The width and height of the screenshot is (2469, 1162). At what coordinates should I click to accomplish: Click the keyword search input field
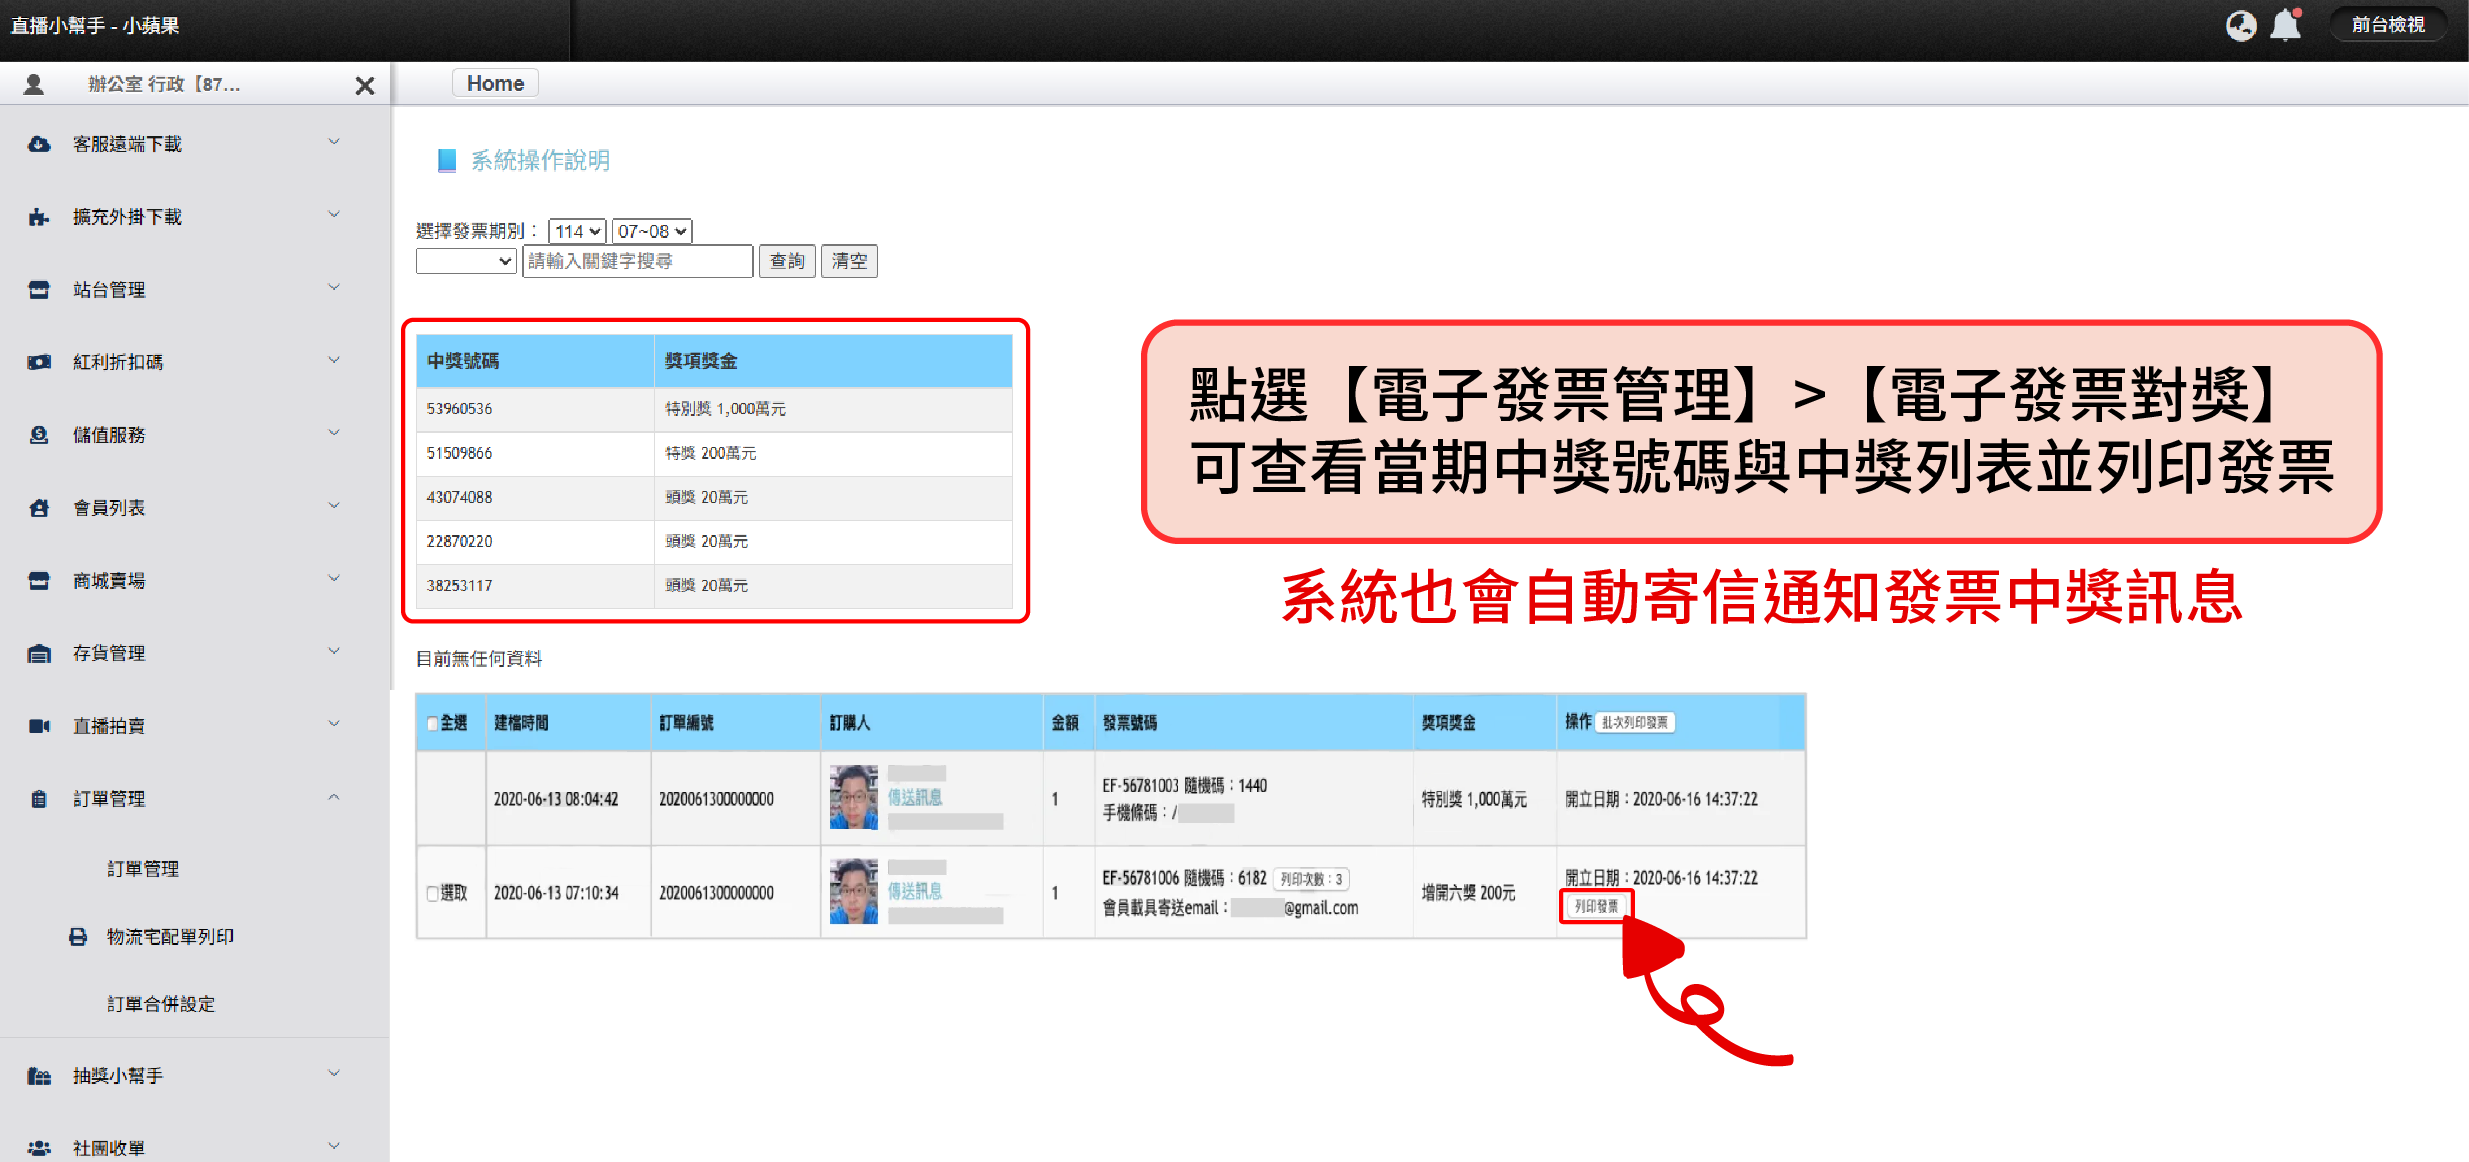click(637, 261)
